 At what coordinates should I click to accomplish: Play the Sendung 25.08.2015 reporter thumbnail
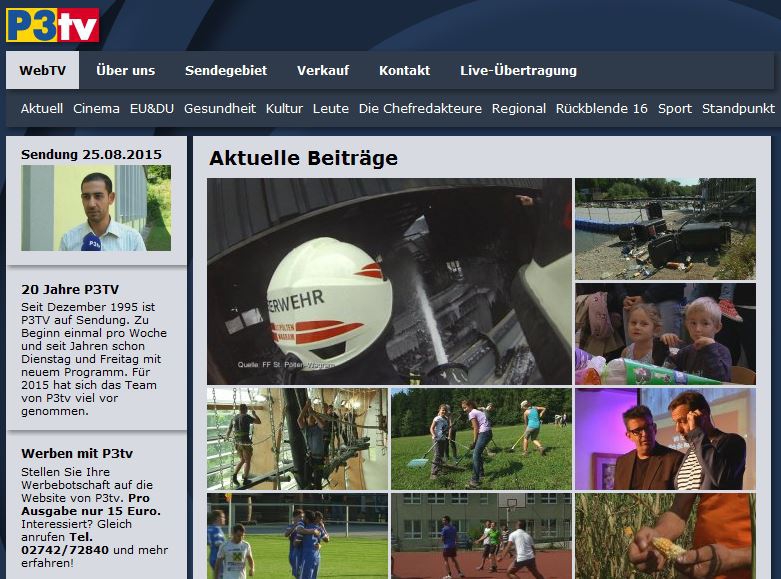coord(96,208)
